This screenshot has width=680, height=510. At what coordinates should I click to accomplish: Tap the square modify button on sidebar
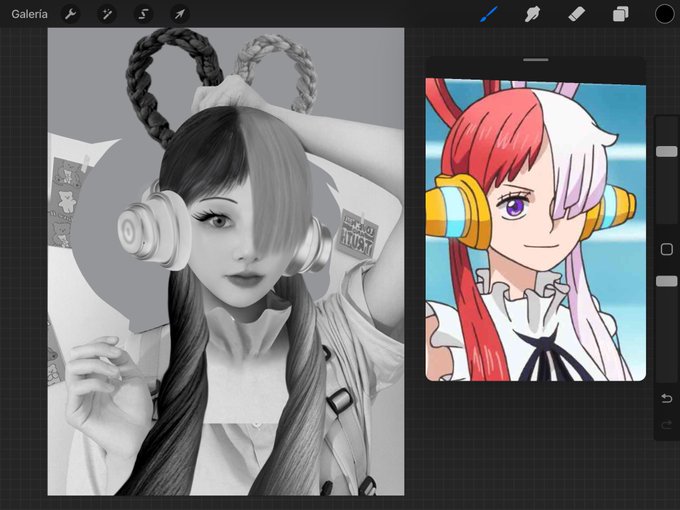667,249
